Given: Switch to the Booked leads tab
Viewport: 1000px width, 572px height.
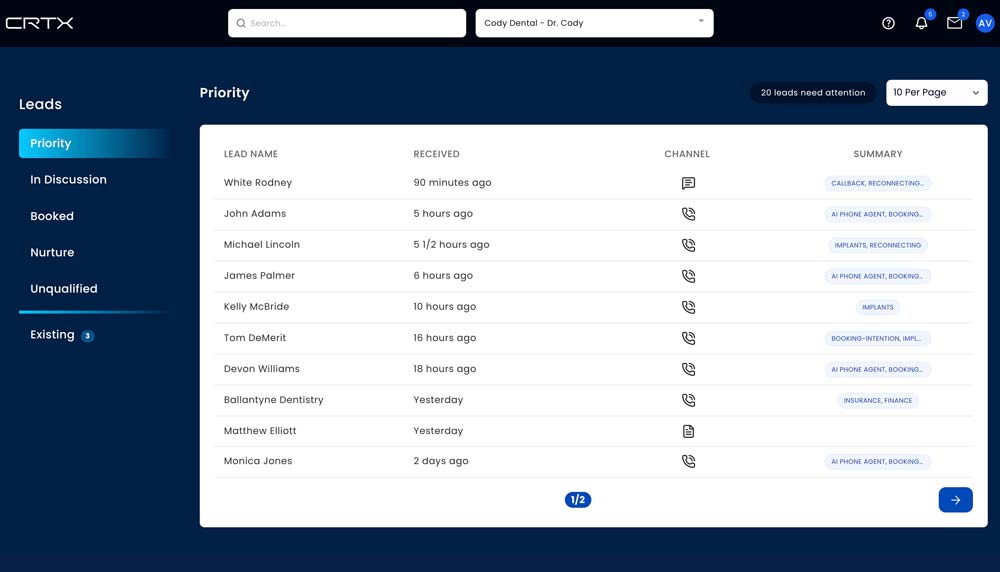Looking at the screenshot, I should [x=52, y=216].
